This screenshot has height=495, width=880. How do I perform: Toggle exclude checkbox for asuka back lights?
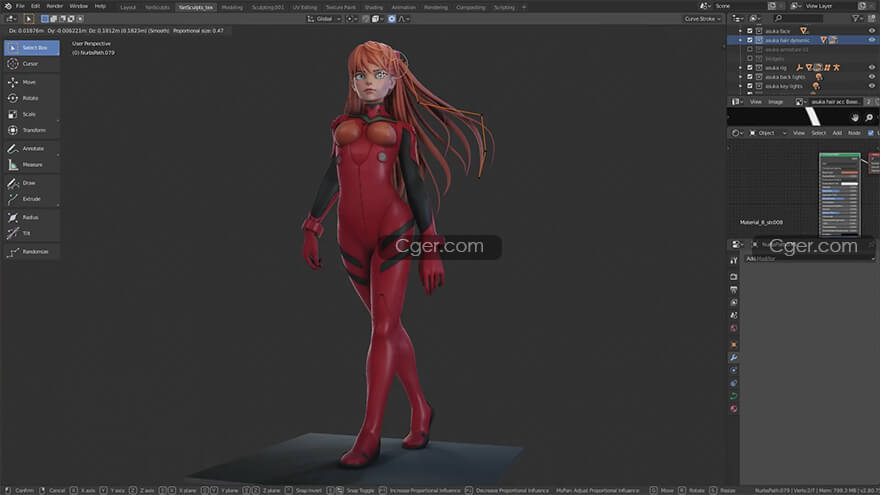pos(749,77)
